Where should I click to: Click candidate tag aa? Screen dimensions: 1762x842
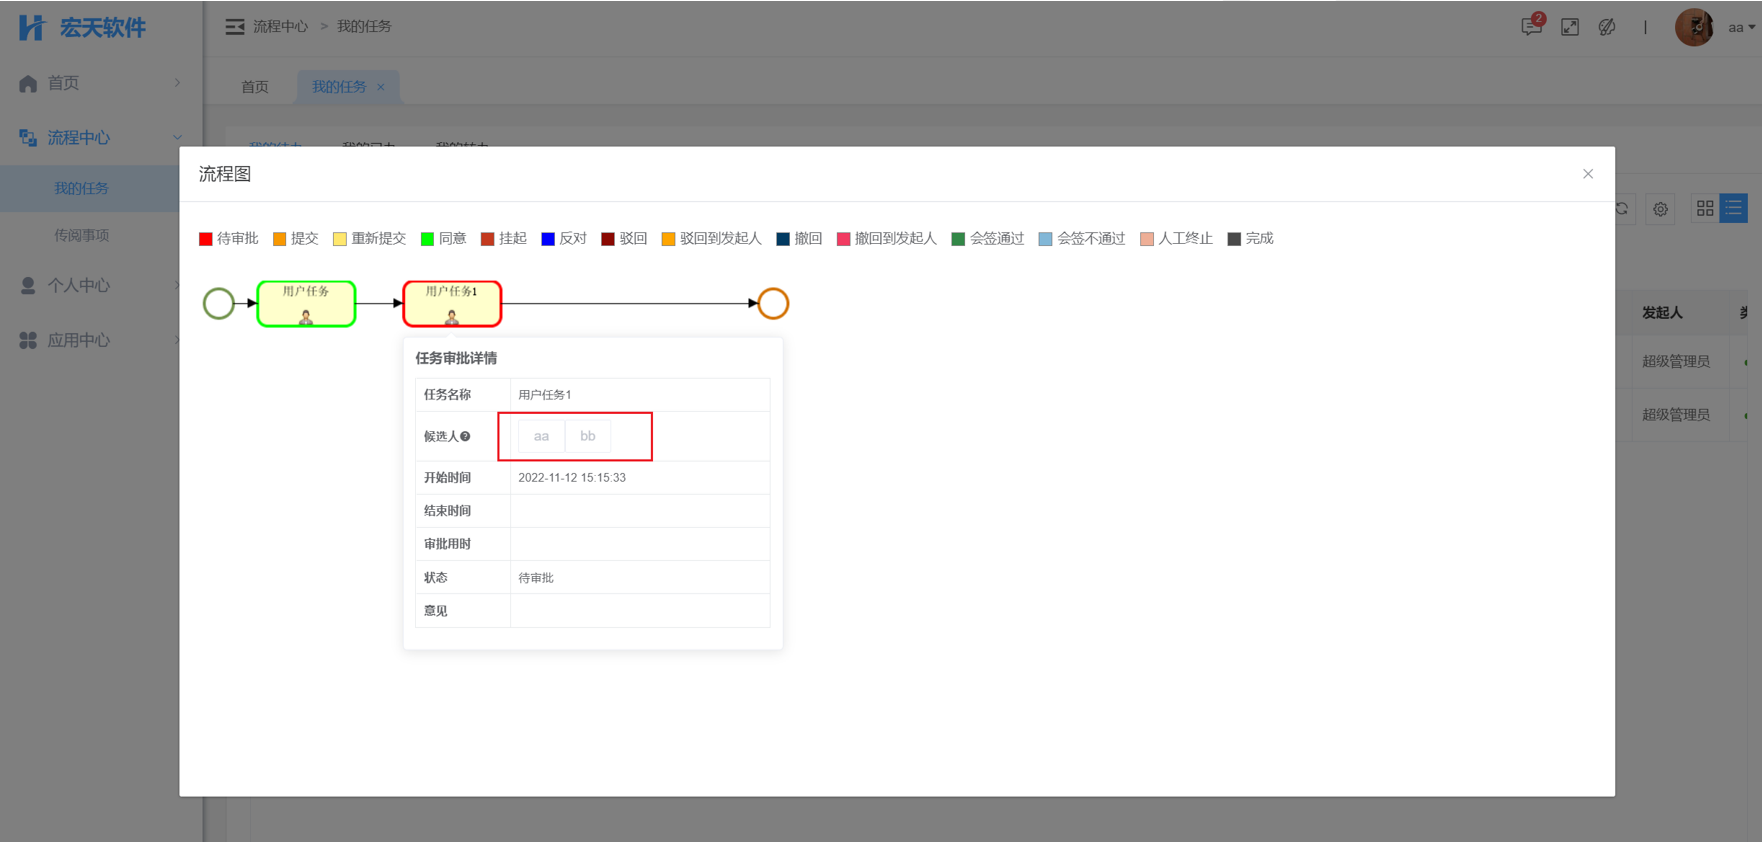tap(541, 436)
